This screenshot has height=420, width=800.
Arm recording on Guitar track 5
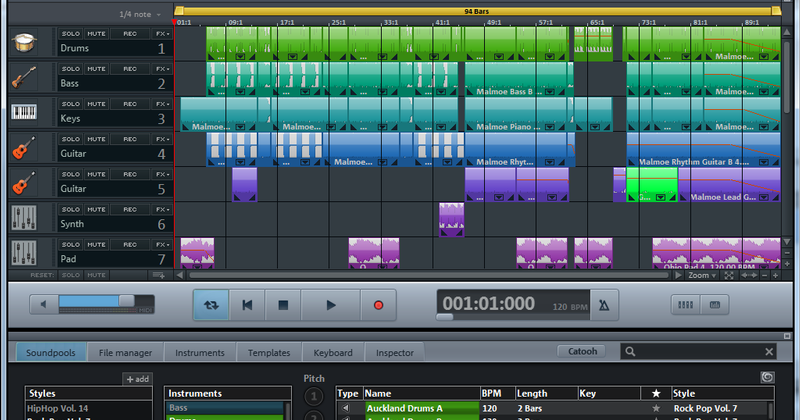[x=130, y=175]
